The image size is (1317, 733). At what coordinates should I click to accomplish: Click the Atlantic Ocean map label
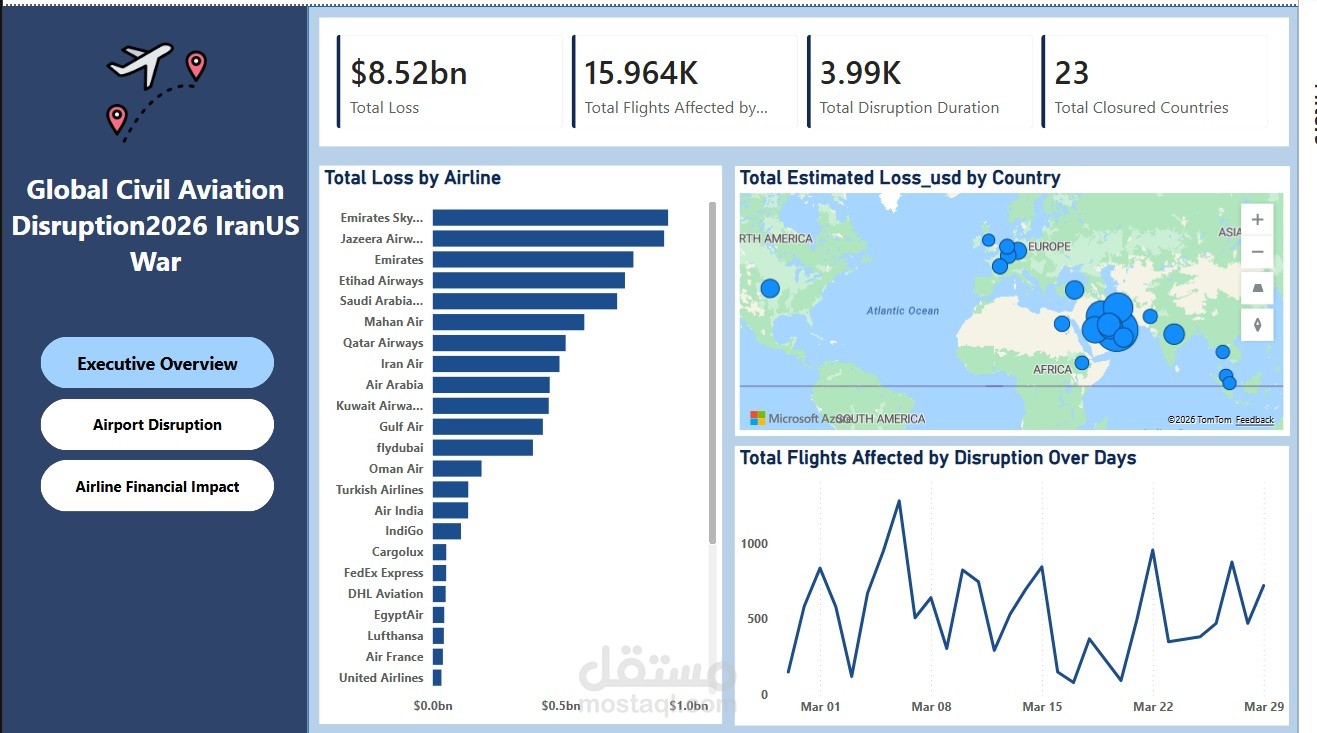(x=903, y=311)
